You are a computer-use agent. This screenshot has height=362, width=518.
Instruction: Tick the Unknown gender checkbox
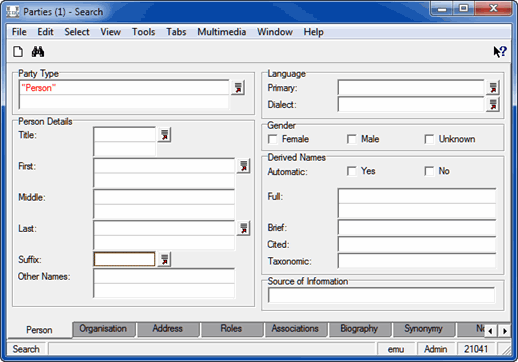tap(429, 139)
